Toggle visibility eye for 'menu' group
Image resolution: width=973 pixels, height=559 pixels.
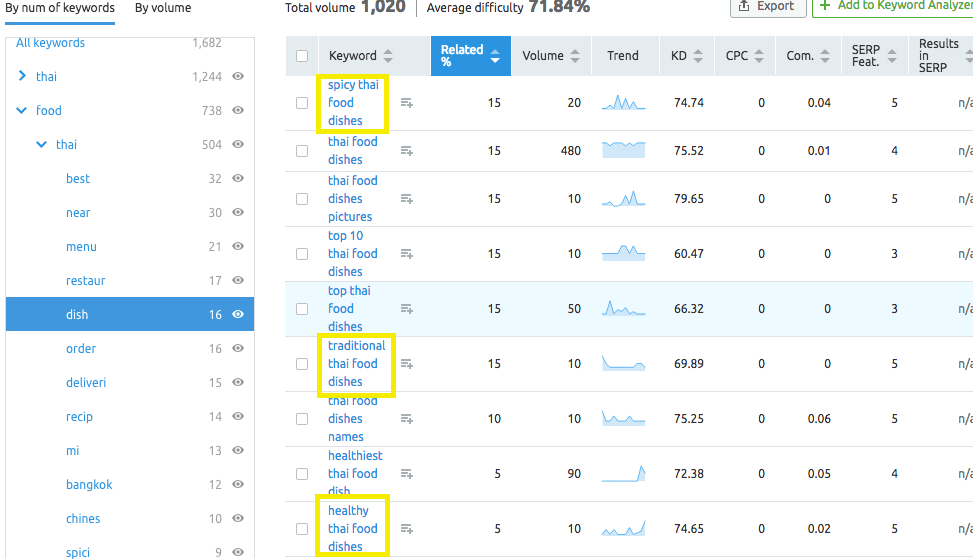(x=238, y=246)
